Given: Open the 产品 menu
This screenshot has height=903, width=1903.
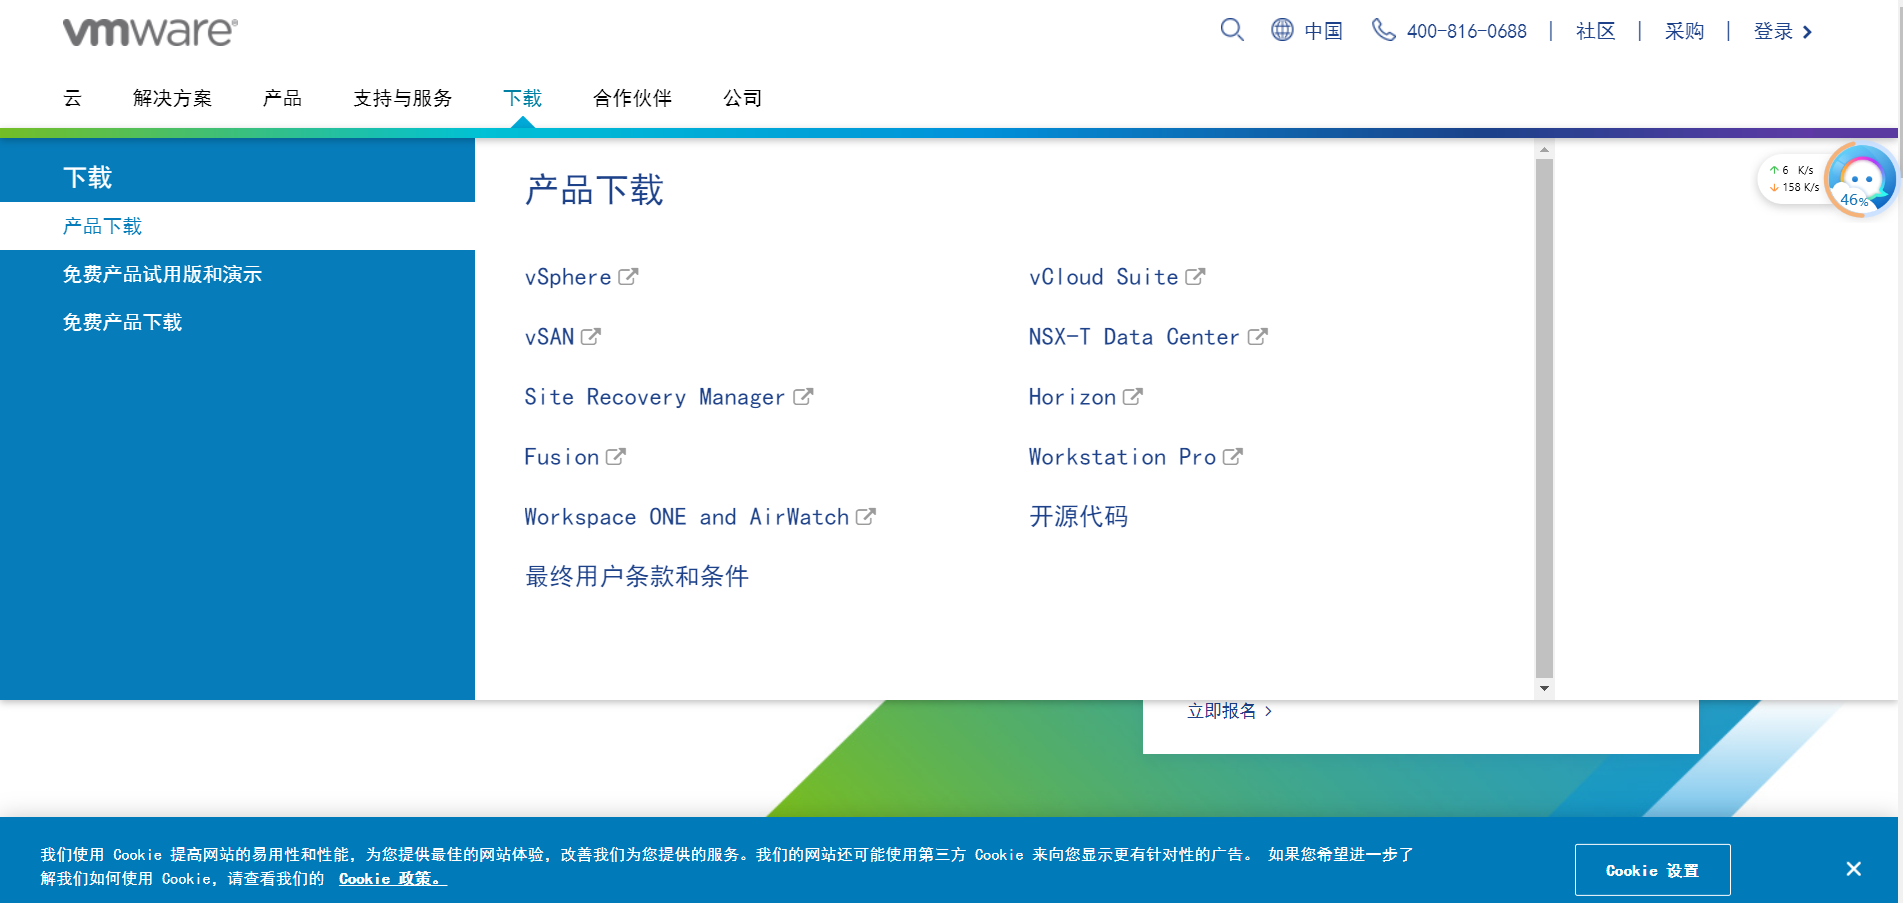Looking at the screenshot, I should tap(282, 98).
